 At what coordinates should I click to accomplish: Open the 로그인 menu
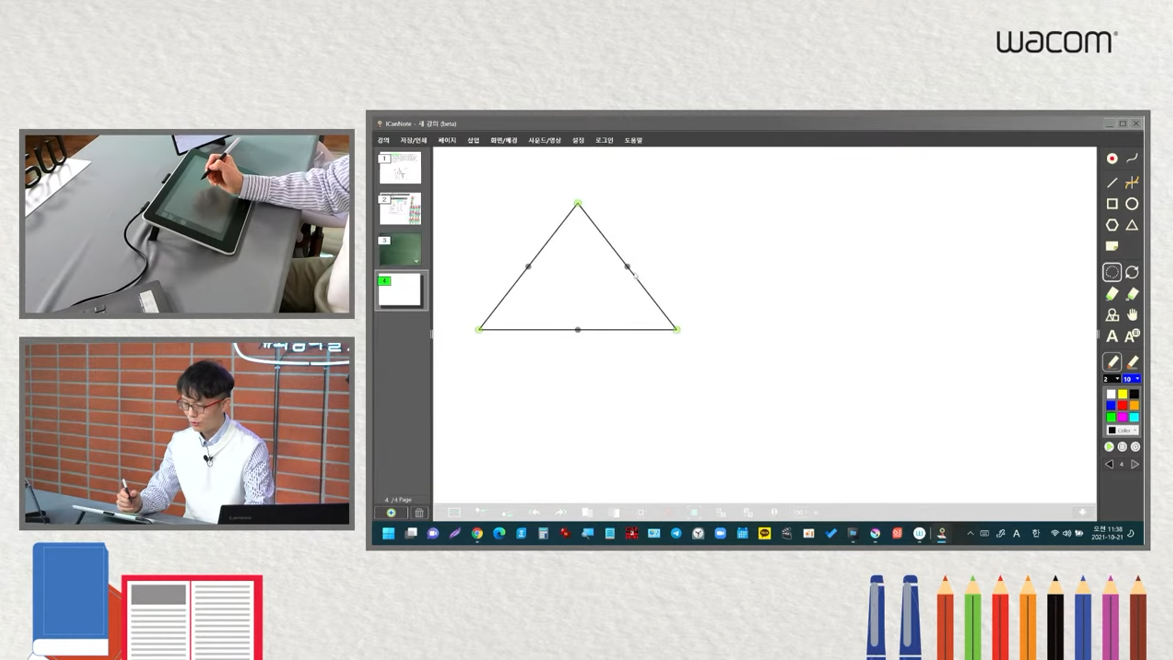click(x=604, y=140)
